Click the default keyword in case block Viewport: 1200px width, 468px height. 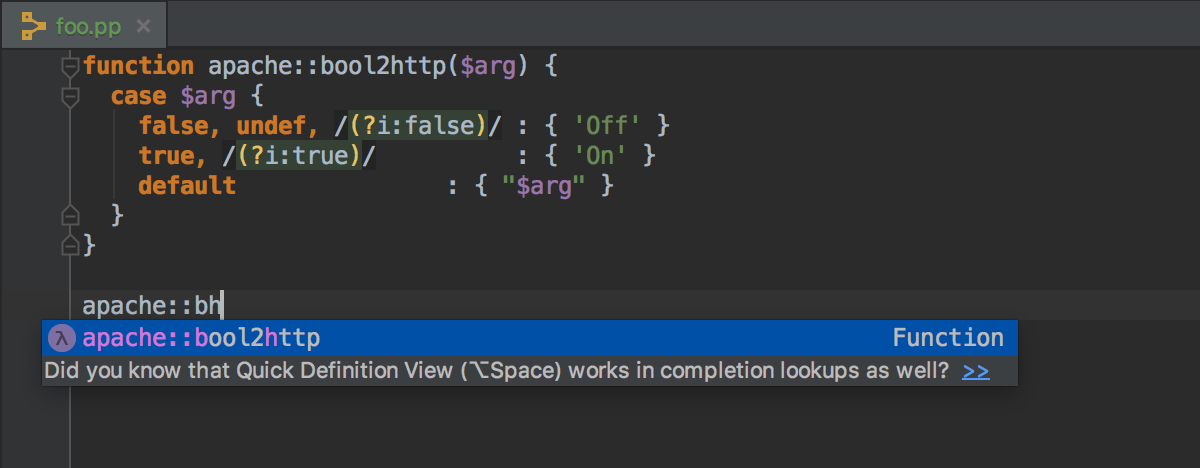(x=187, y=186)
